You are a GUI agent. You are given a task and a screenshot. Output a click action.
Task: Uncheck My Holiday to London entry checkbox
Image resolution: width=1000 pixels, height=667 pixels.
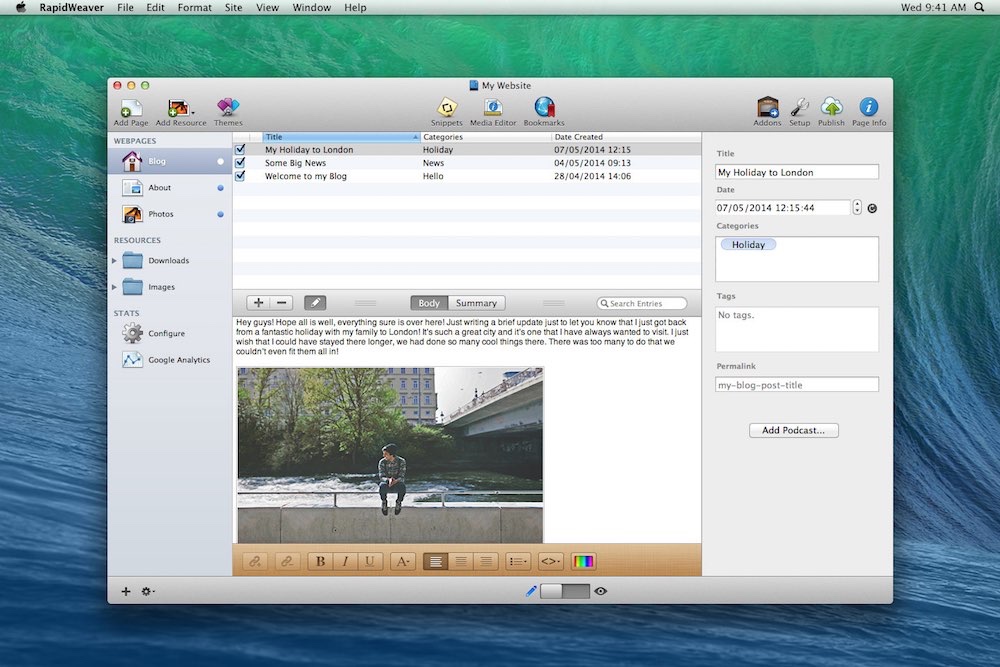pos(240,149)
